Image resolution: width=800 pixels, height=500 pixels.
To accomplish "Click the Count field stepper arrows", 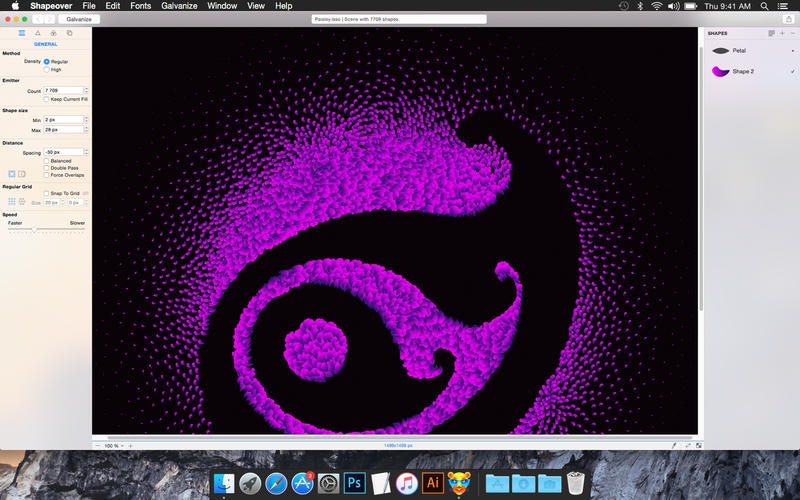I will (x=86, y=90).
